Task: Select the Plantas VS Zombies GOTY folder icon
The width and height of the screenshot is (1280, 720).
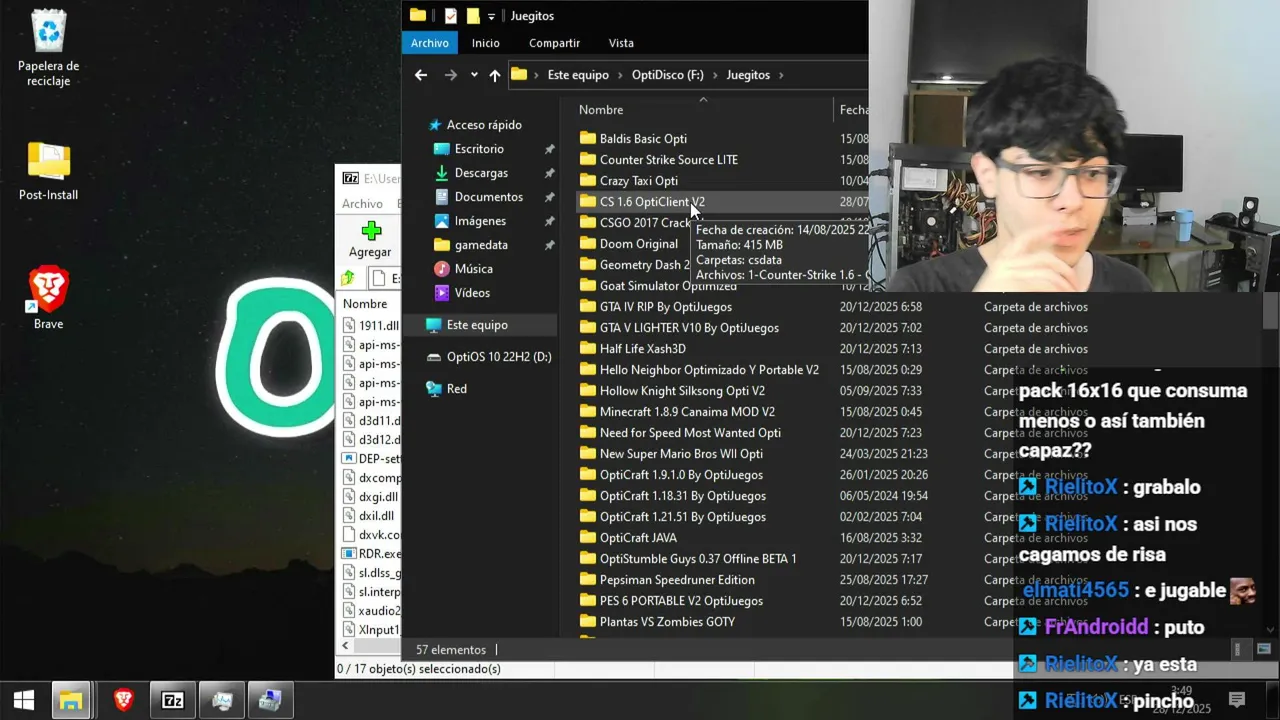Action: (x=588, y=622)
